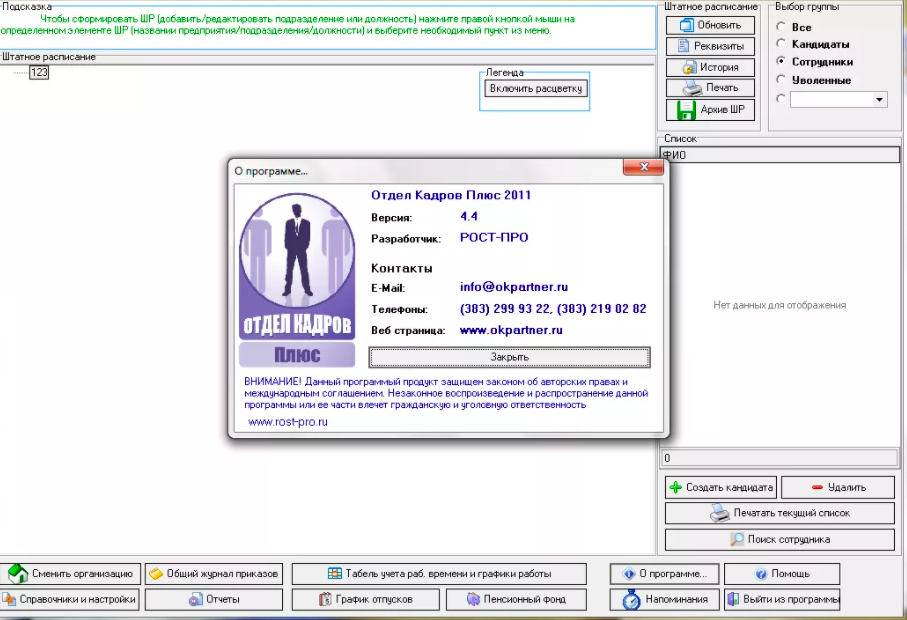
Task: Click the green floppy Архив ШР icon
Action: point(687,109)
